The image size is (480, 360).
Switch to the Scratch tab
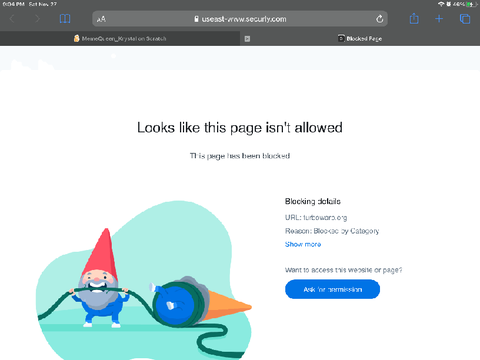click(x=120, y=39)
